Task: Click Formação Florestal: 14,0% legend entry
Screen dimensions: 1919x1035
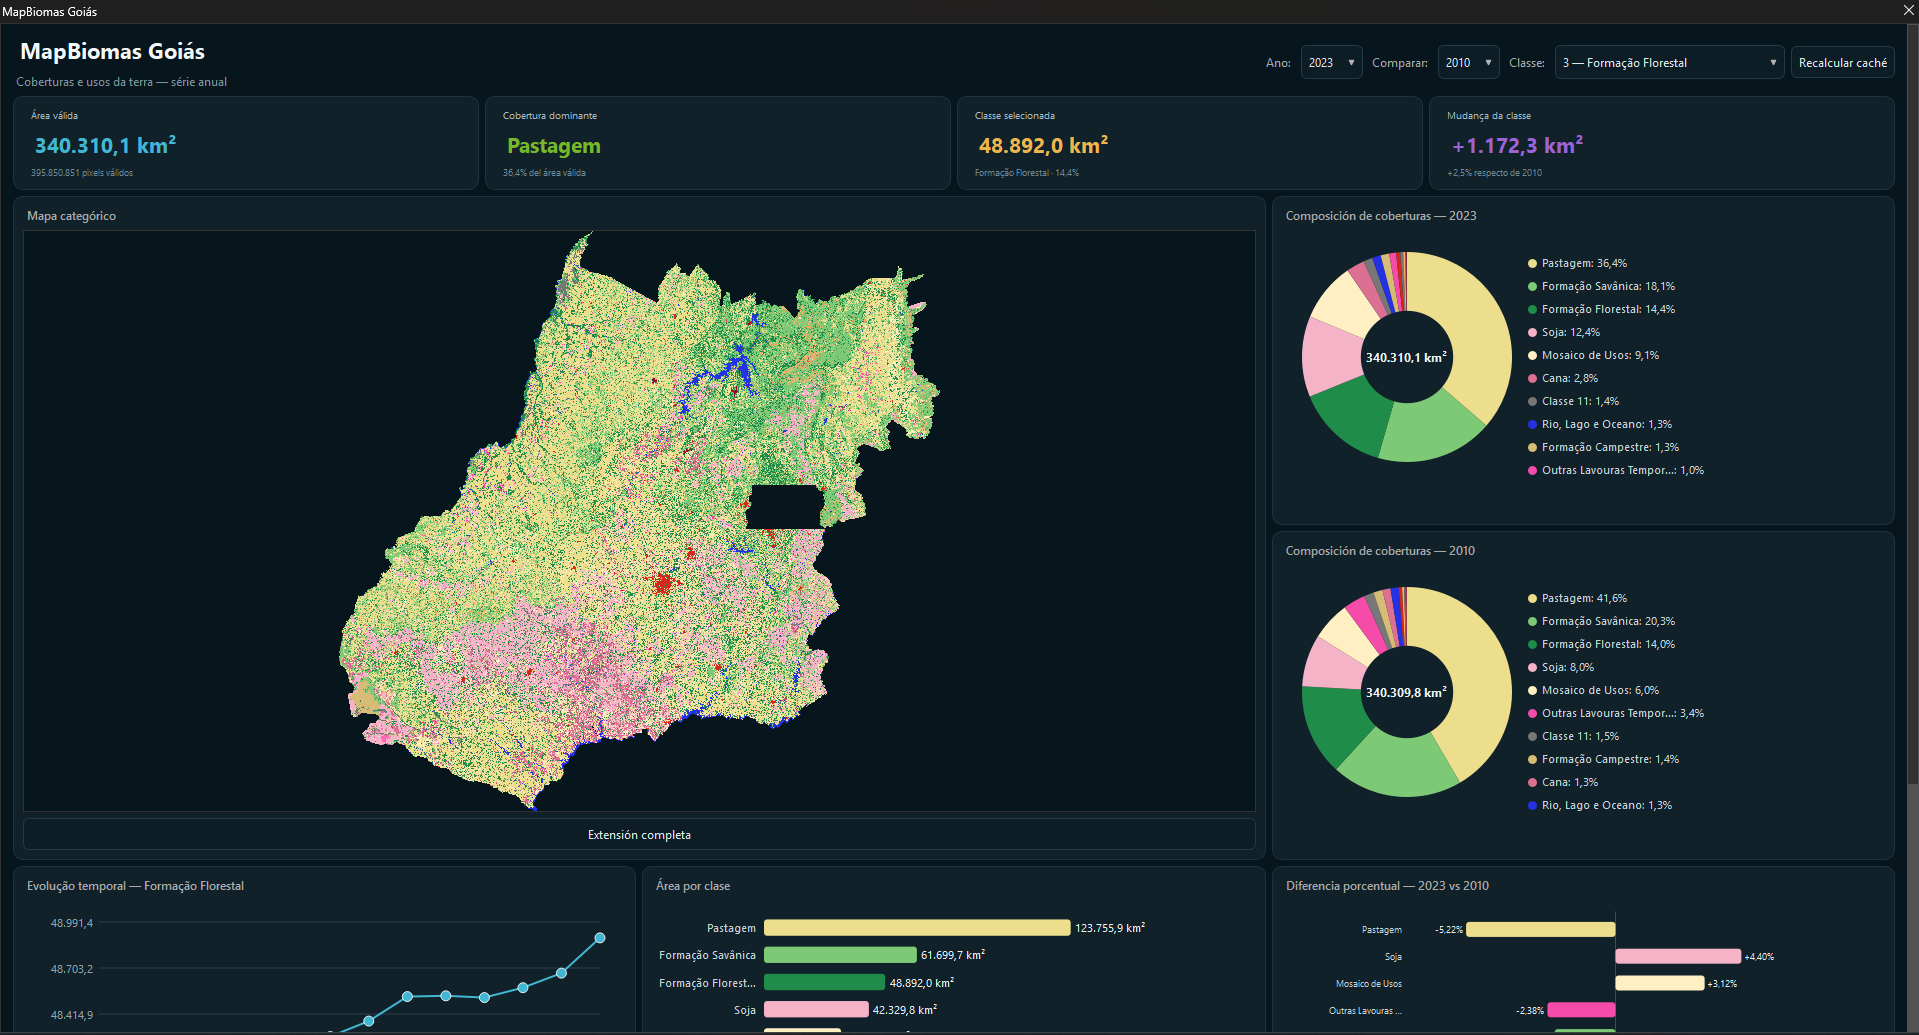Action: (x=1601, y=644)
